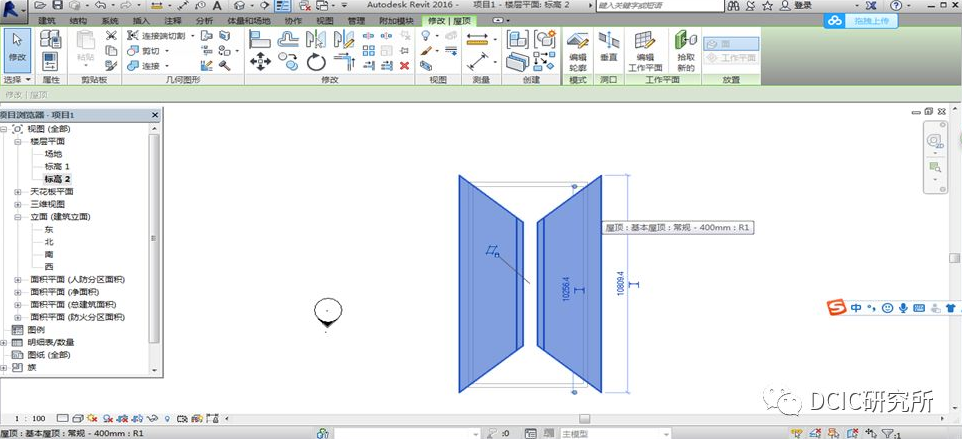Collapse the 立面 (建筑立面) node
Viewport: 962px width, 439px height.
[18, 217]
